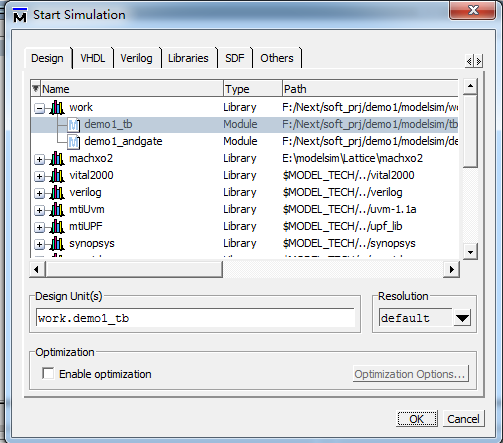Click the machxo2 library icon
This screenshot has height=443, width=503.
point(57,159)
